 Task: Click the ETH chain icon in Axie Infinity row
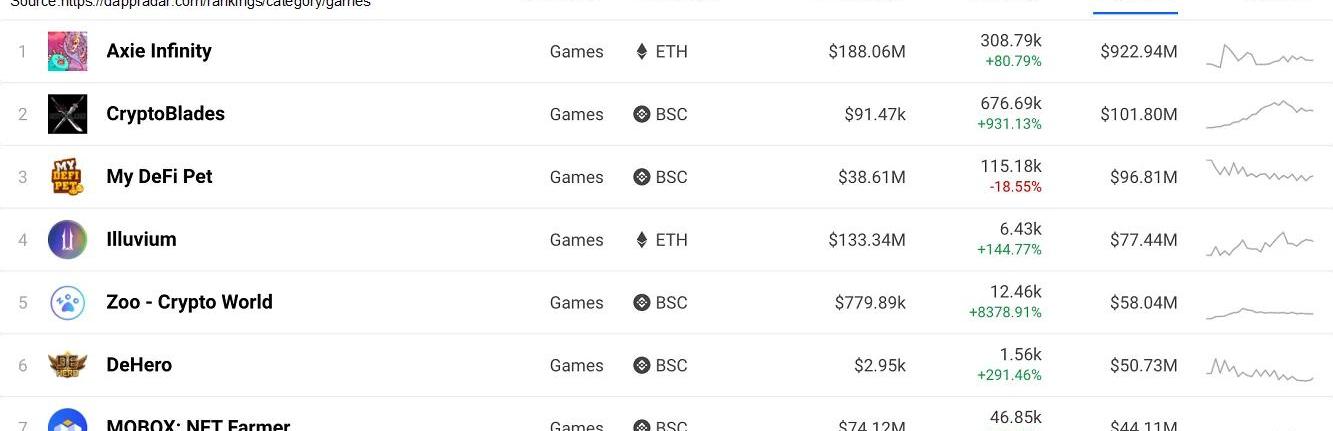642,51
